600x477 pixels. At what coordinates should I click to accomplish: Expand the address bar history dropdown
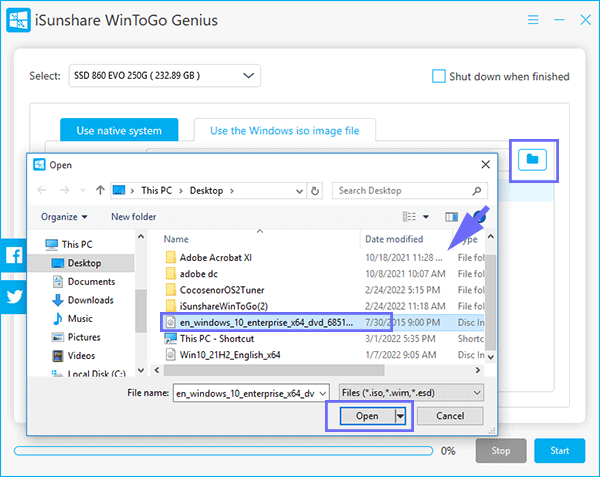tap(300, 191)
